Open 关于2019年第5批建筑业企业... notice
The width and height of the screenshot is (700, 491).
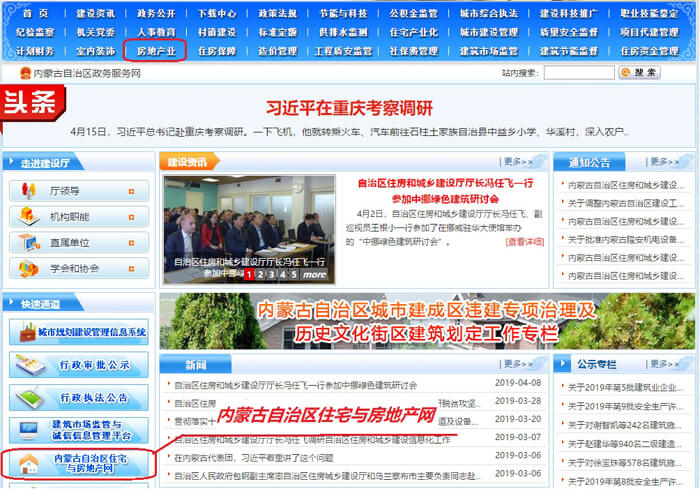click(625, 388)
